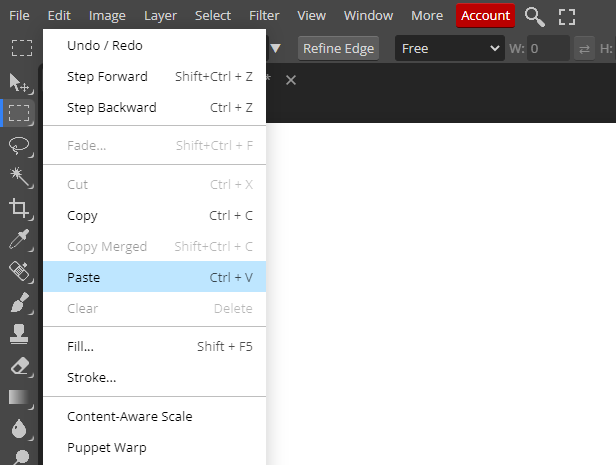Toggle fullscreen mode icon
Image resolution: width=616 pixels, height=465 pixels.
pyautogui.click(x=567, y=16)
